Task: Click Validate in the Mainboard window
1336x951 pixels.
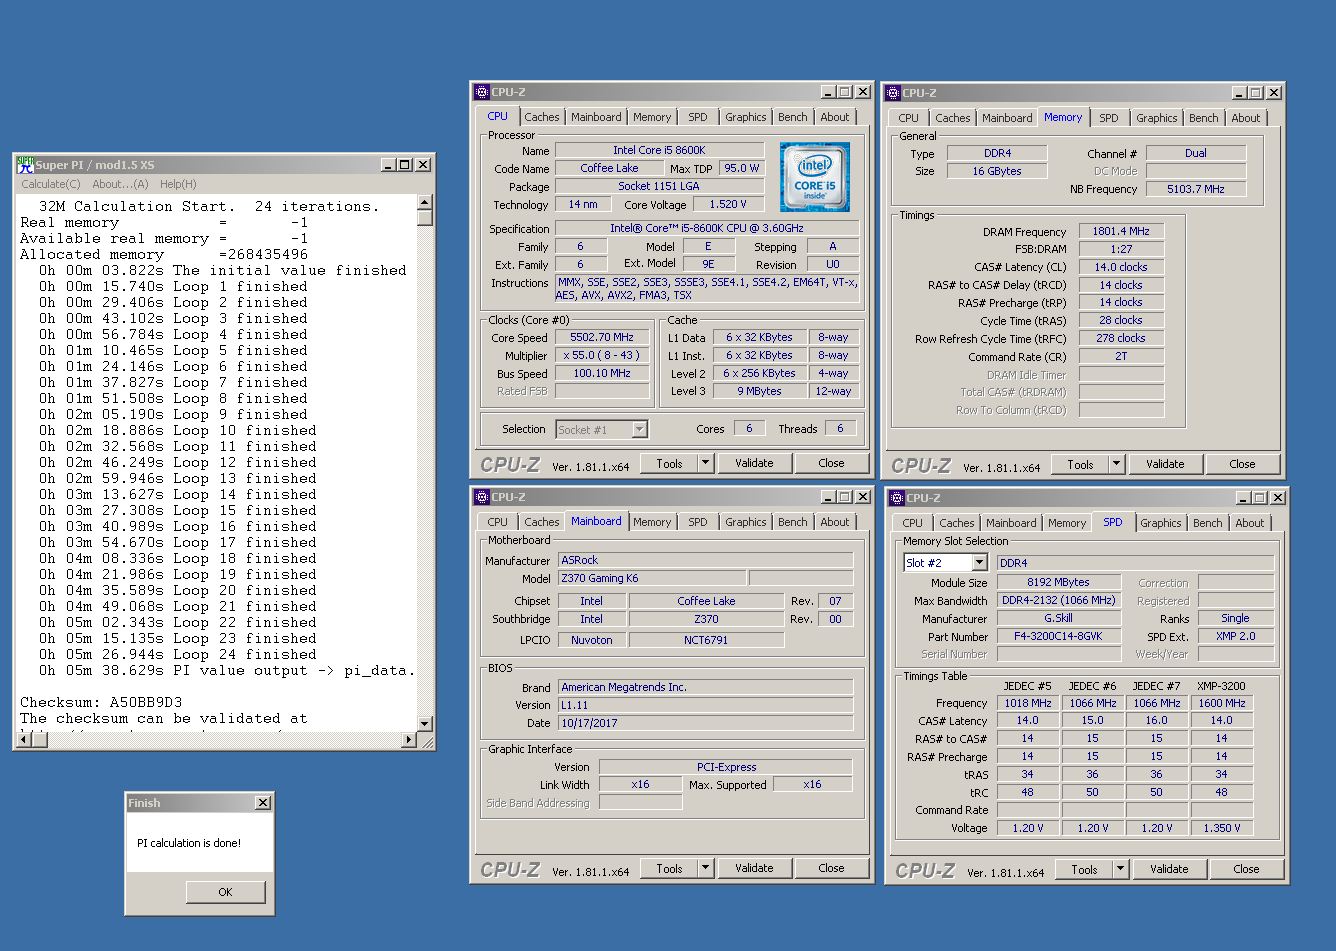Action: pyautogui.click(x=754, y=868)
